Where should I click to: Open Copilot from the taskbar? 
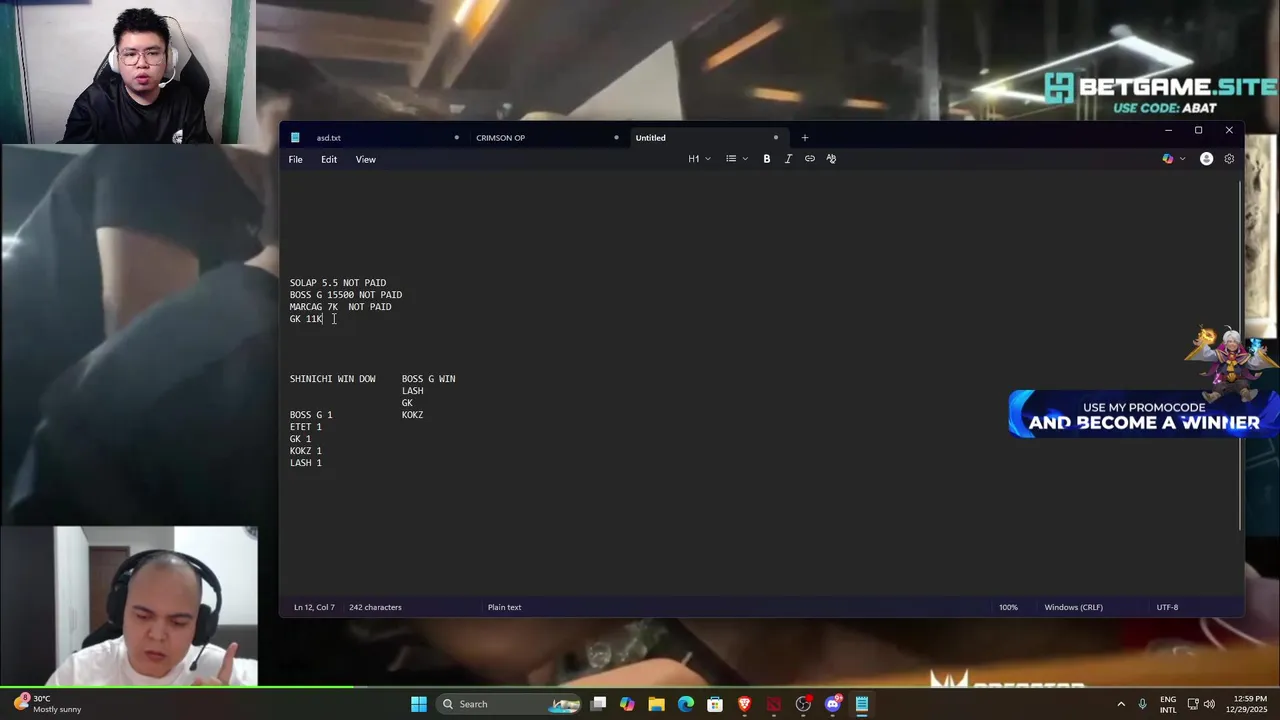point(627,704)
